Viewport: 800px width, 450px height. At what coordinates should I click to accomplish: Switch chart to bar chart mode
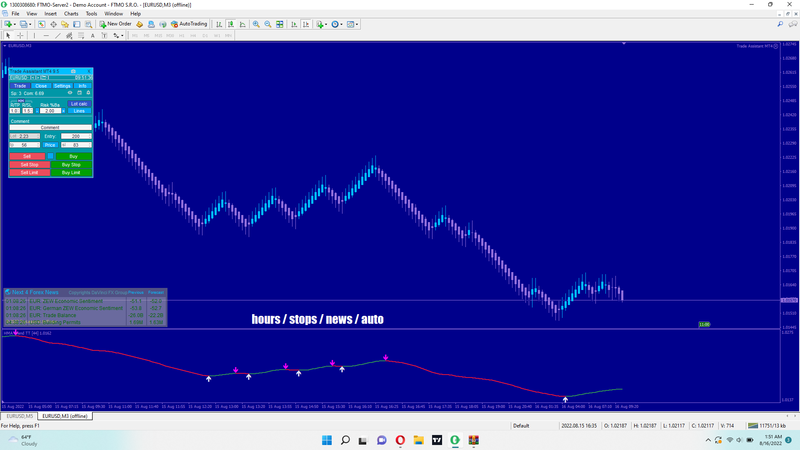point(219,24)
